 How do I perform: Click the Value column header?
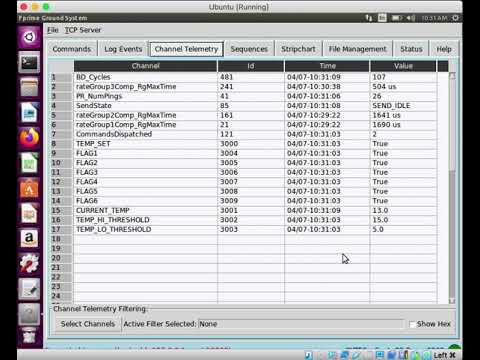pos(403,66)
